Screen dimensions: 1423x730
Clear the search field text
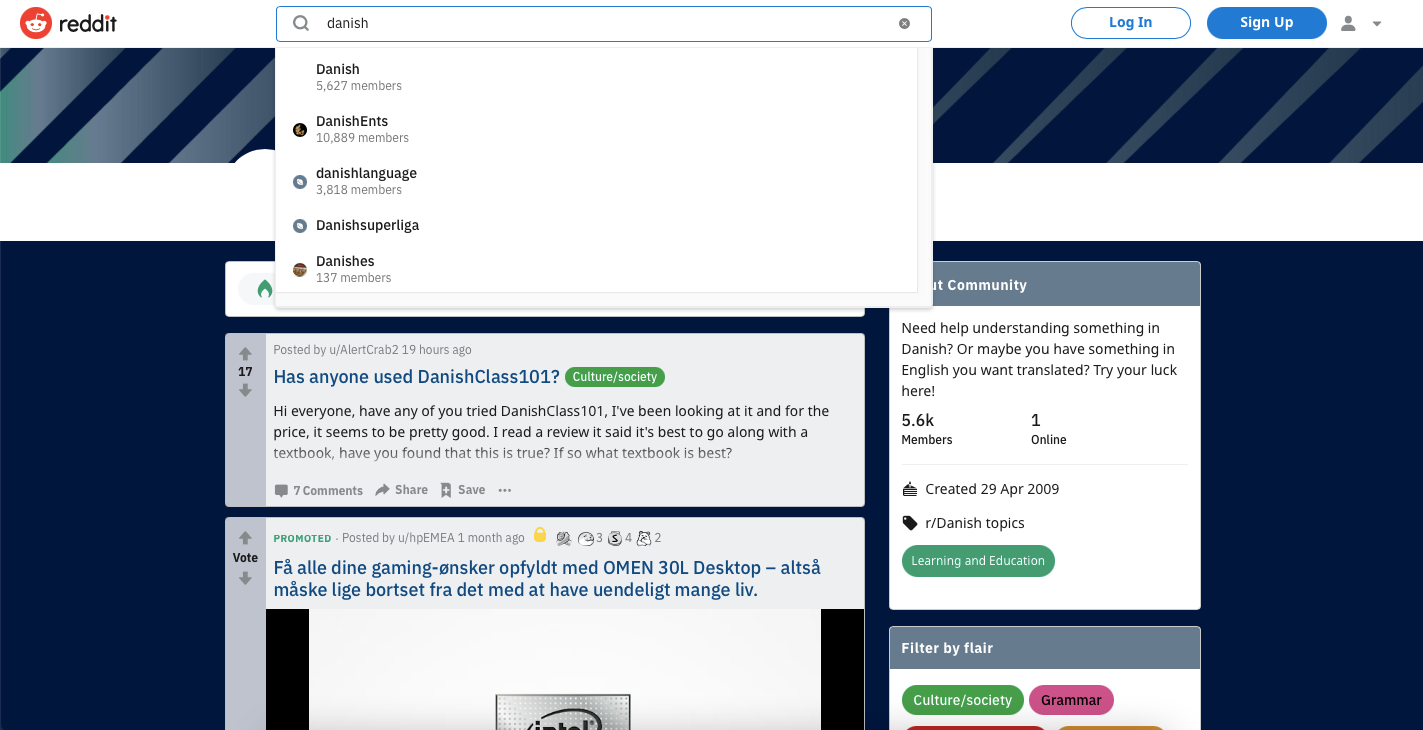click(x=904, y=23)
